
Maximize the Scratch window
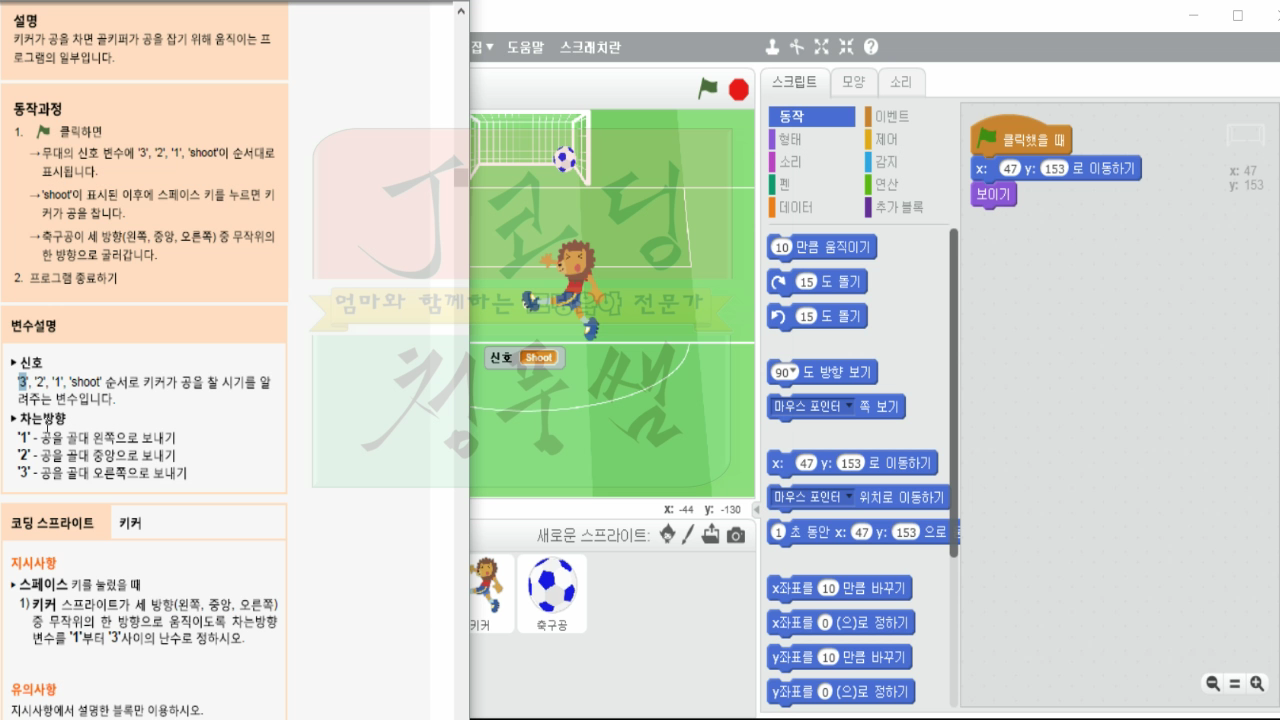1238,15
